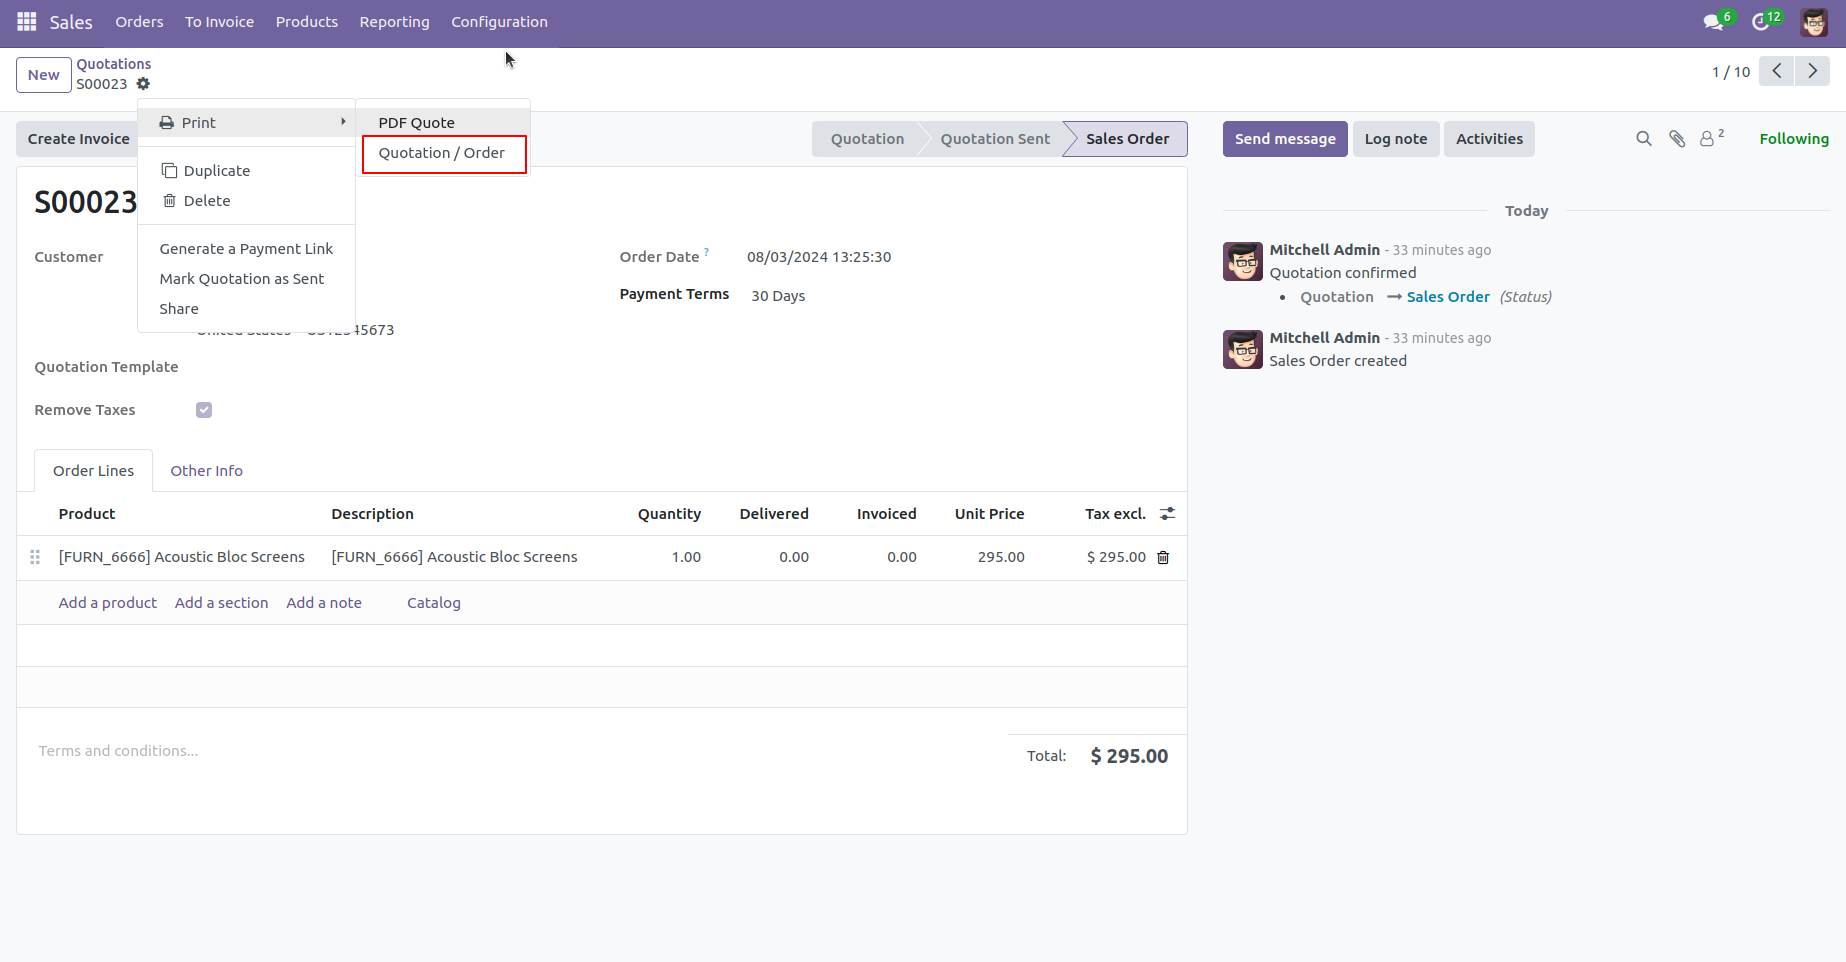Screen dimensions: 1846x962
Task: Open the conversations chat bubble icon
Action: click(x=1712, y=20)
